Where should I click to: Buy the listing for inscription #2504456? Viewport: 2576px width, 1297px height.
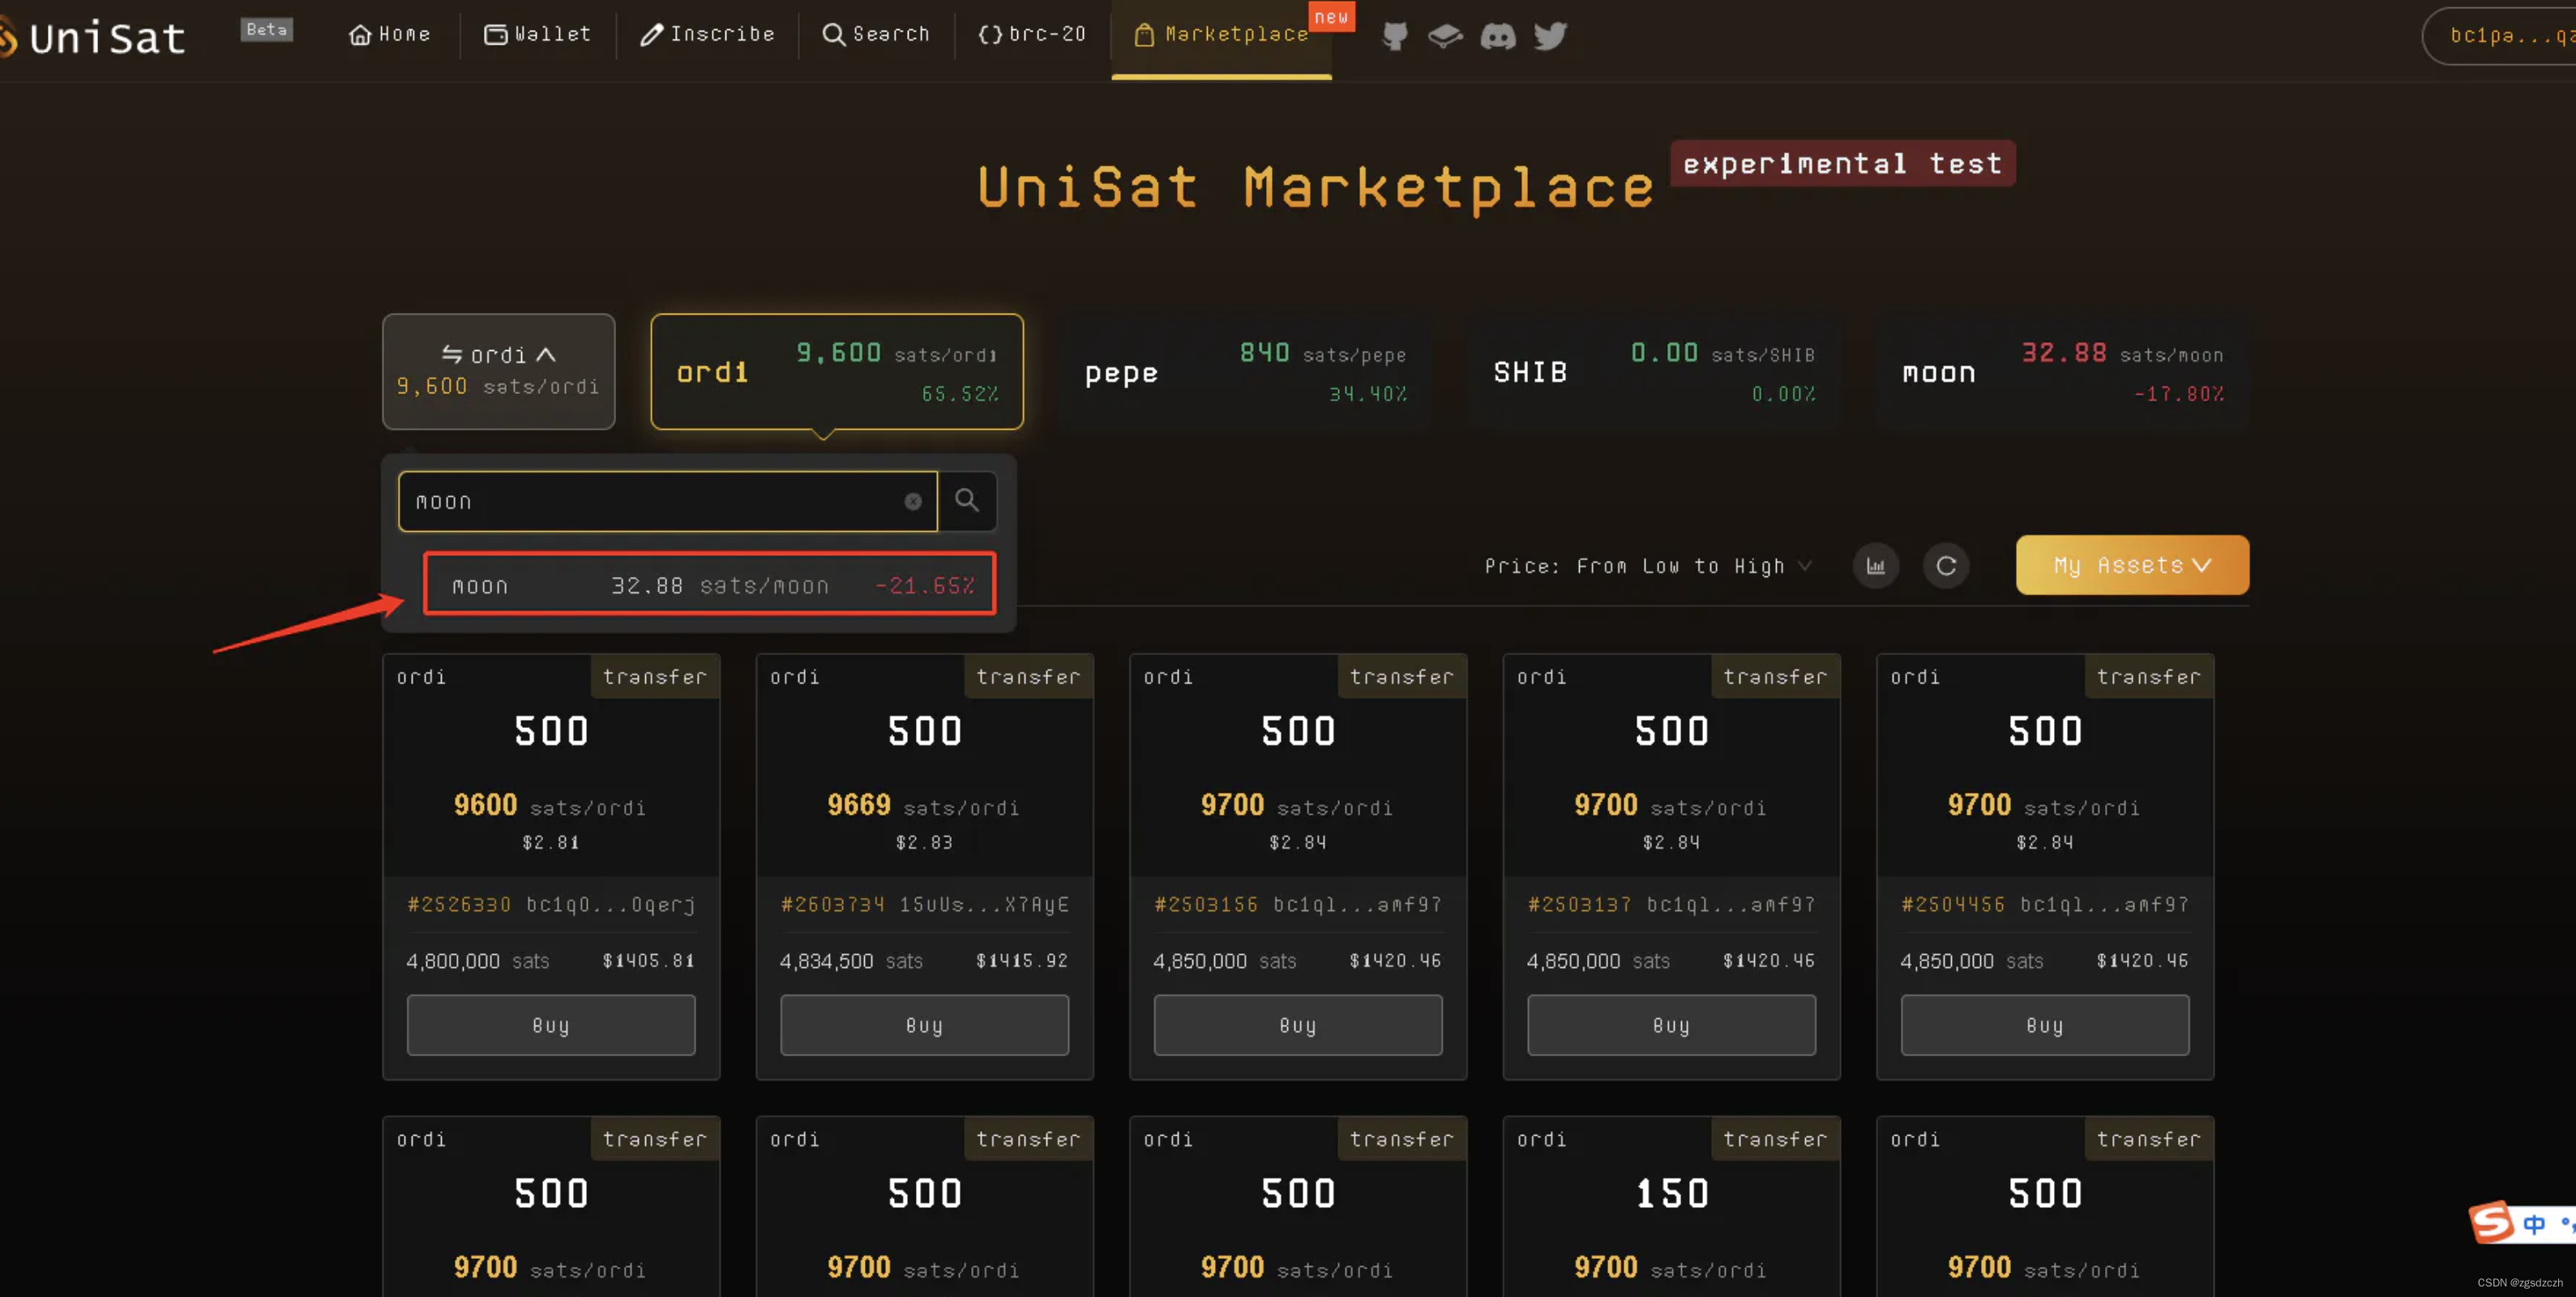[2045, 1024]
